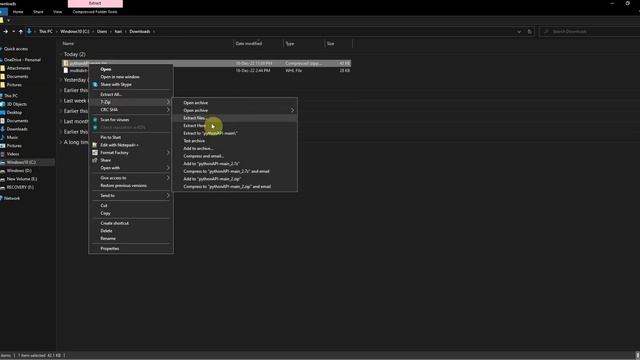Click the zip file icon of pythonAPI-main
The height and width of the screenshot is (360, 640).
(66, 63)
